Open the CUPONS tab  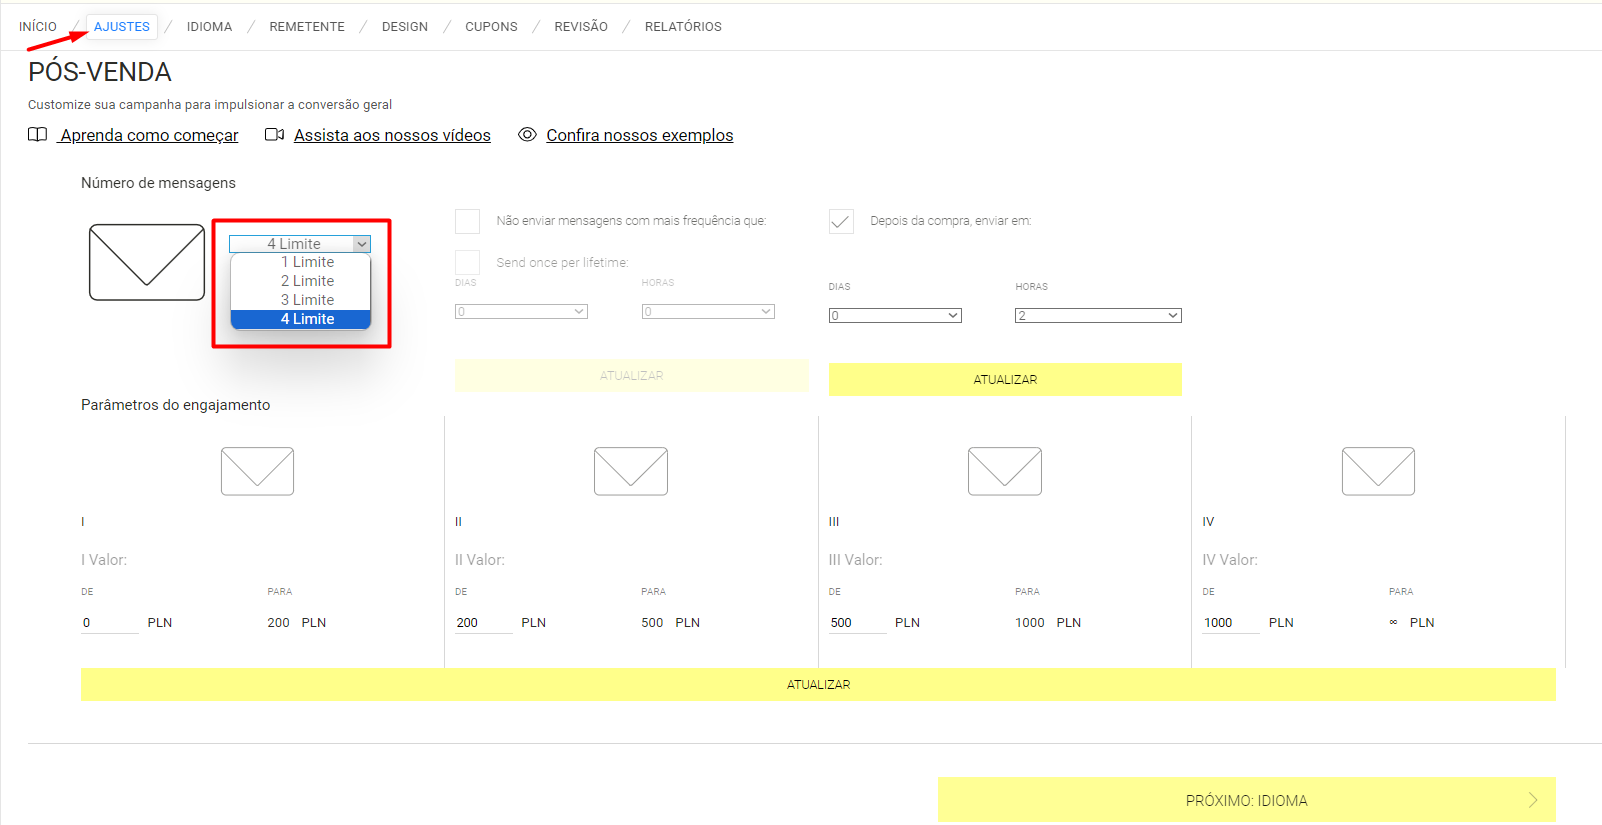click(x=491, y=27)
